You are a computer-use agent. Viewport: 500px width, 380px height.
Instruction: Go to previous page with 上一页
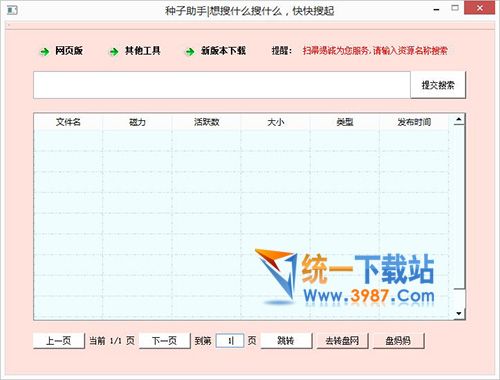(59, 341)
